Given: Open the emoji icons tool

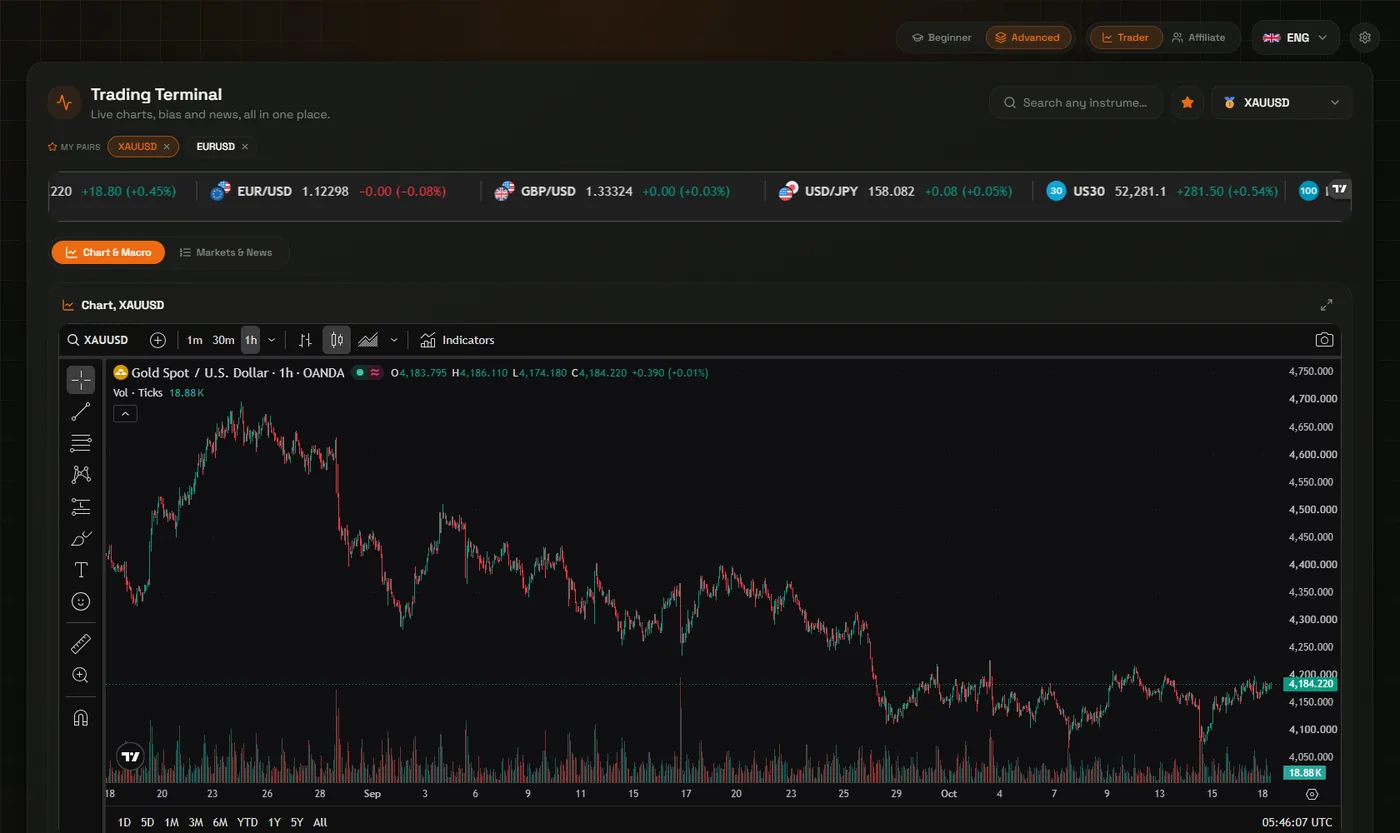Looking at the screenshot, I should click(81, 602).
